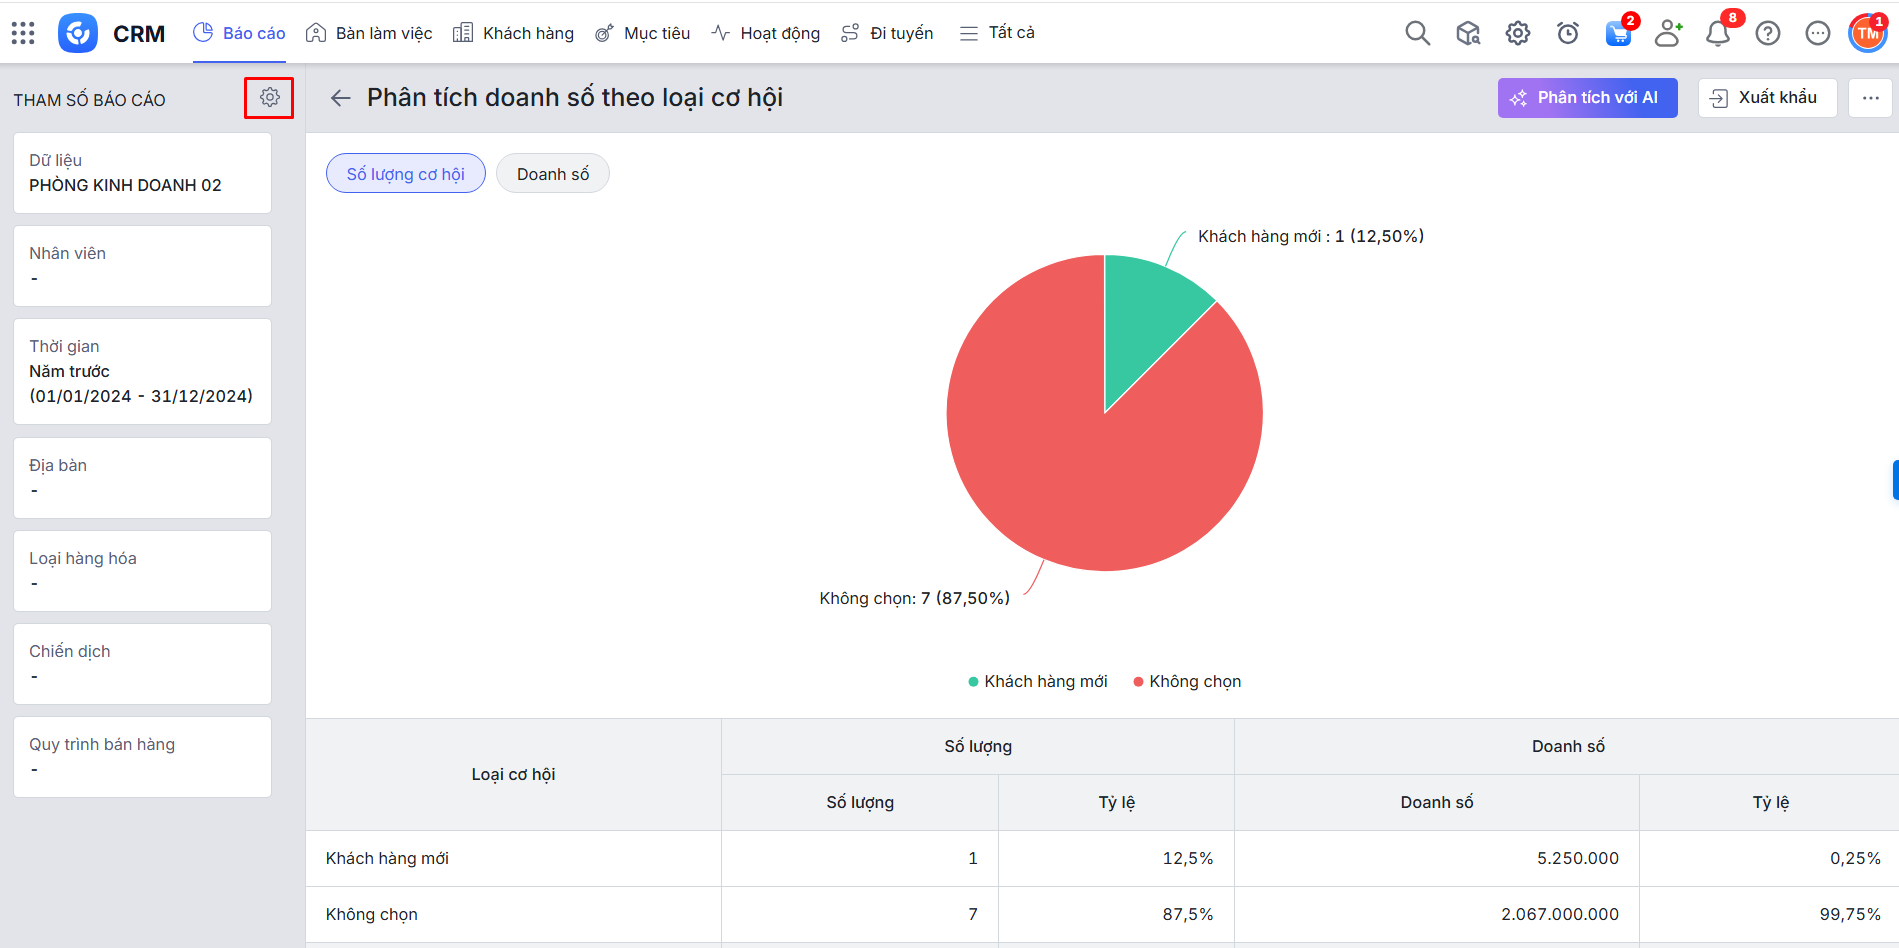This screenshot has height=948, width=1899.
Task: Open the alarm clock reminder icon
Action: pos(1568,33)
